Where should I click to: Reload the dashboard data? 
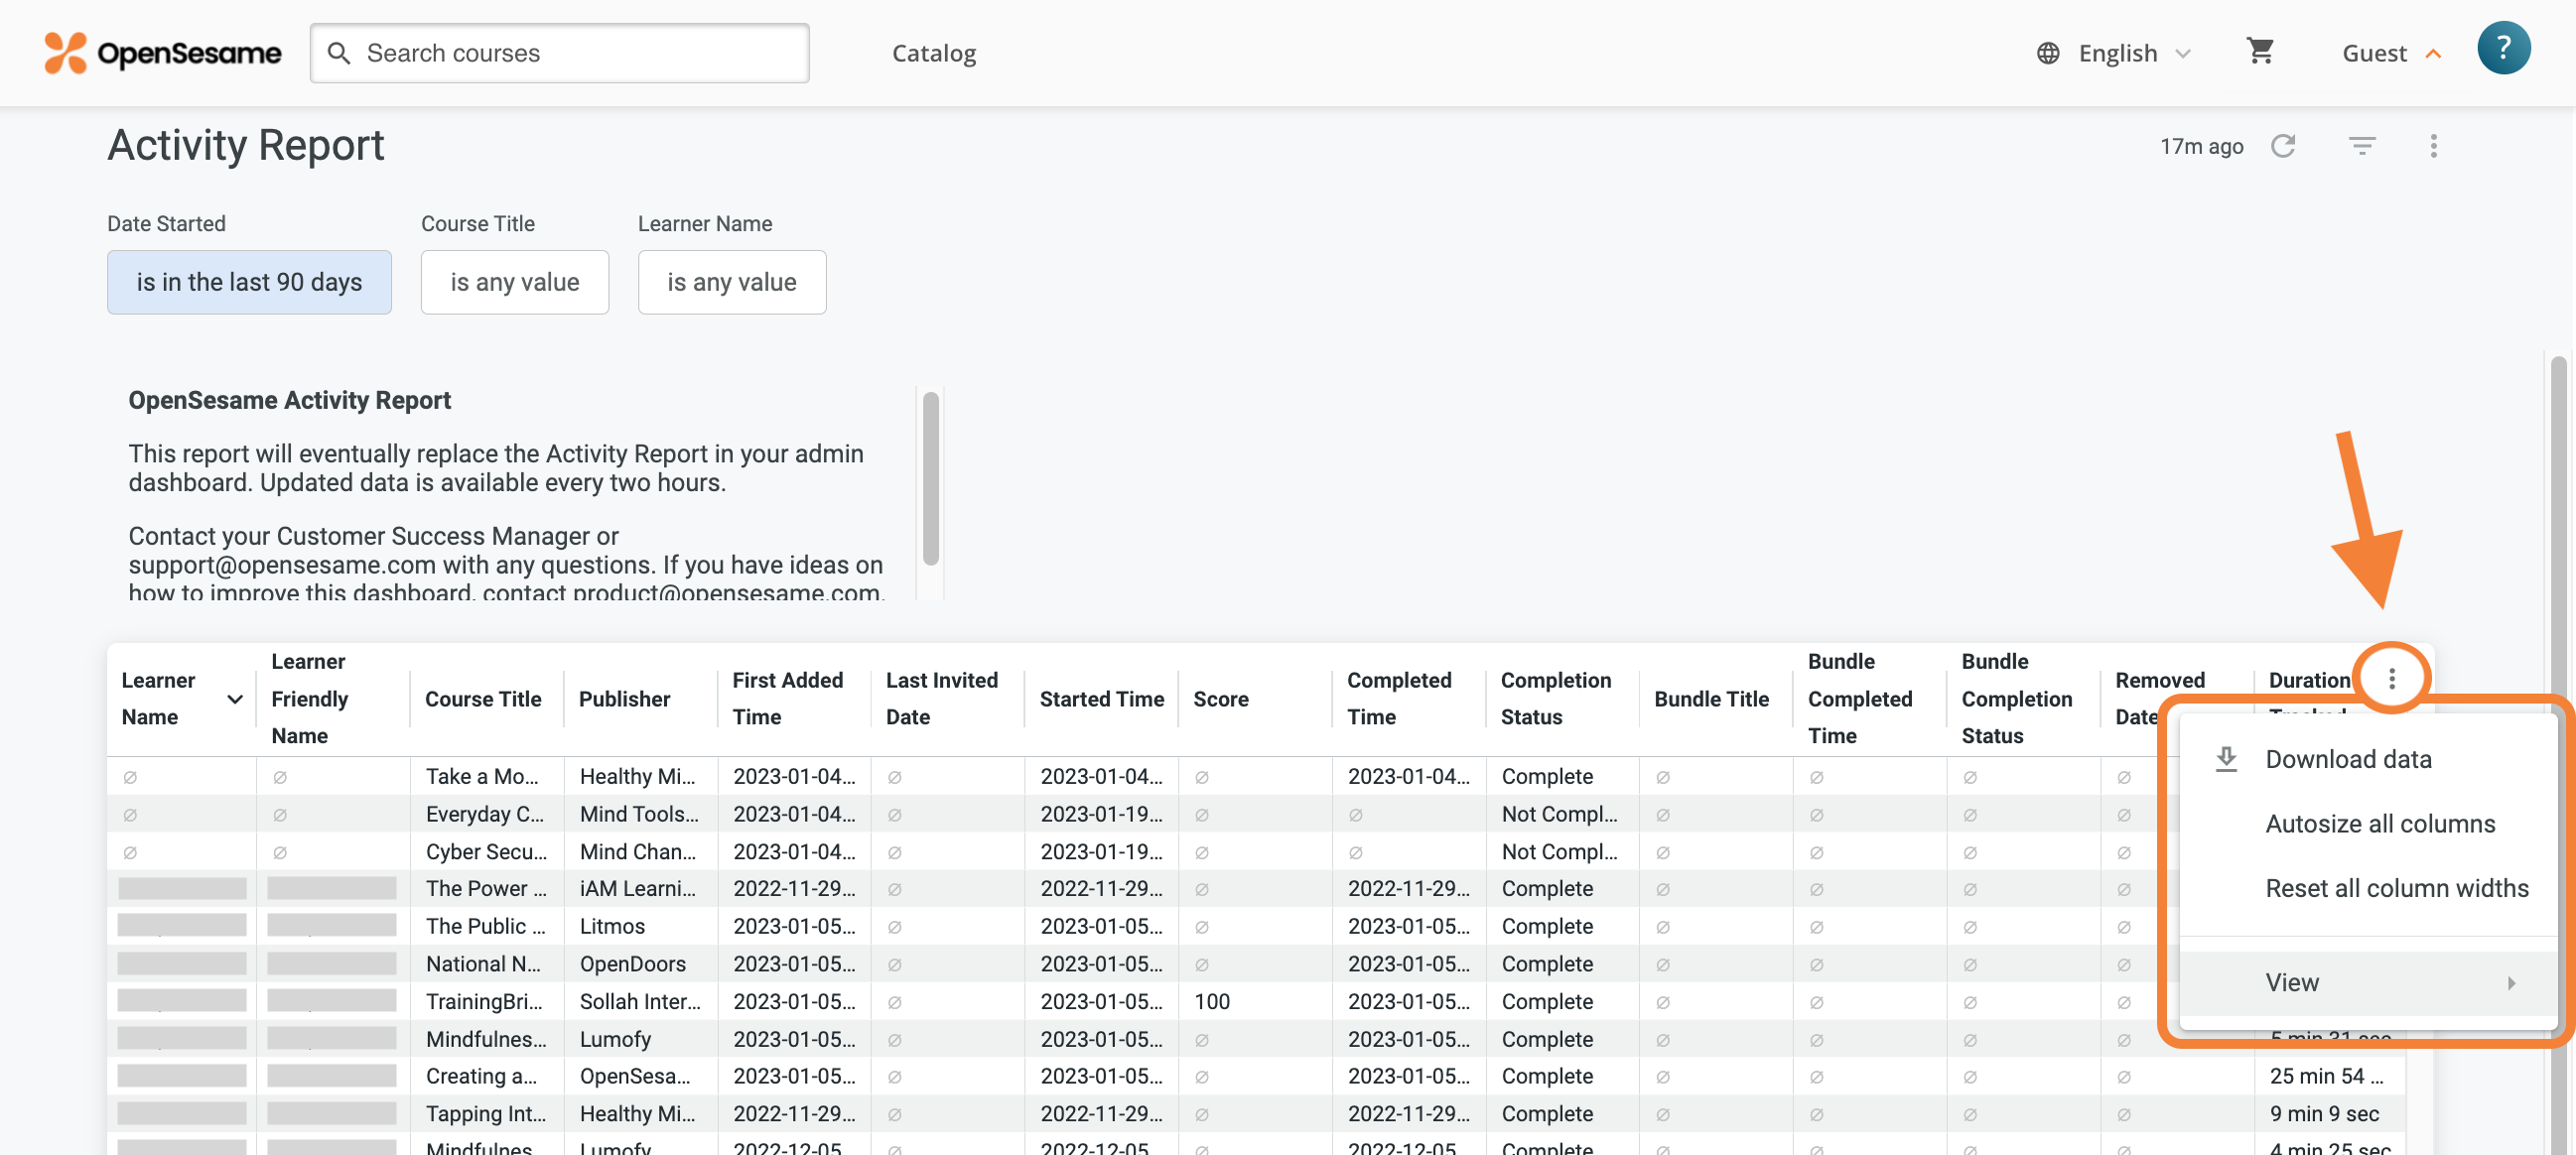pos(2283,146)
